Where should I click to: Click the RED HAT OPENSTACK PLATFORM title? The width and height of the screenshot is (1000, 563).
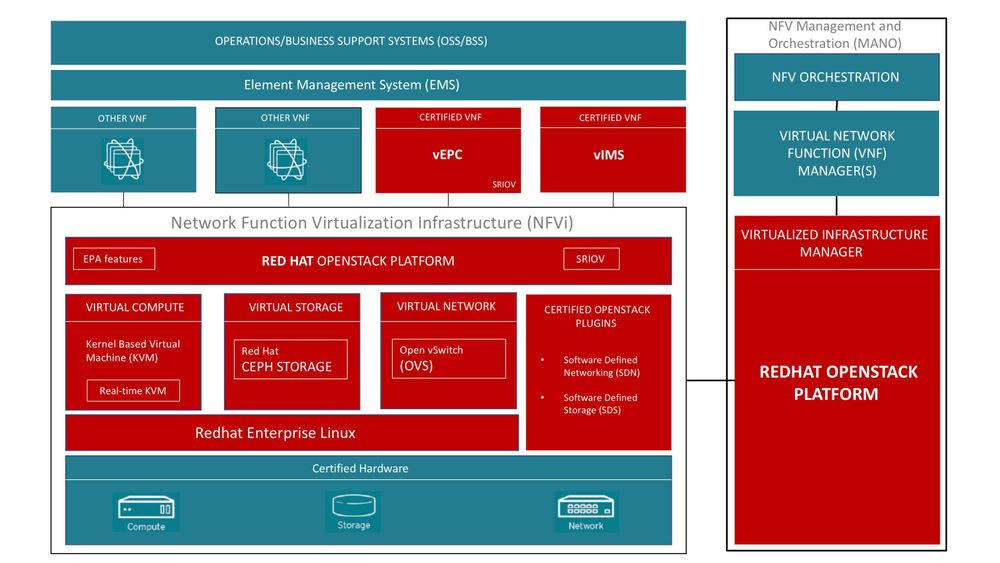358,261
